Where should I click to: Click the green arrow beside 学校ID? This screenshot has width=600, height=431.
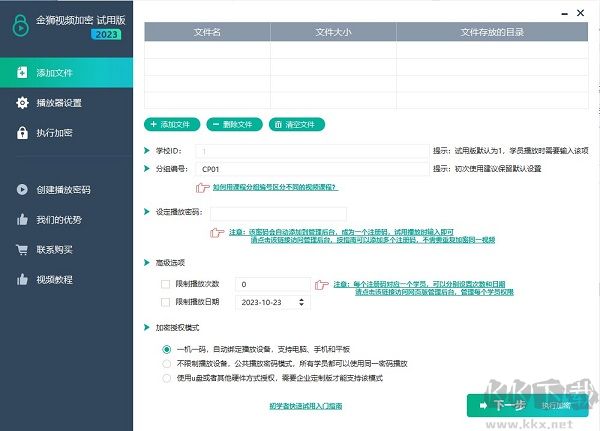(147, 150)
